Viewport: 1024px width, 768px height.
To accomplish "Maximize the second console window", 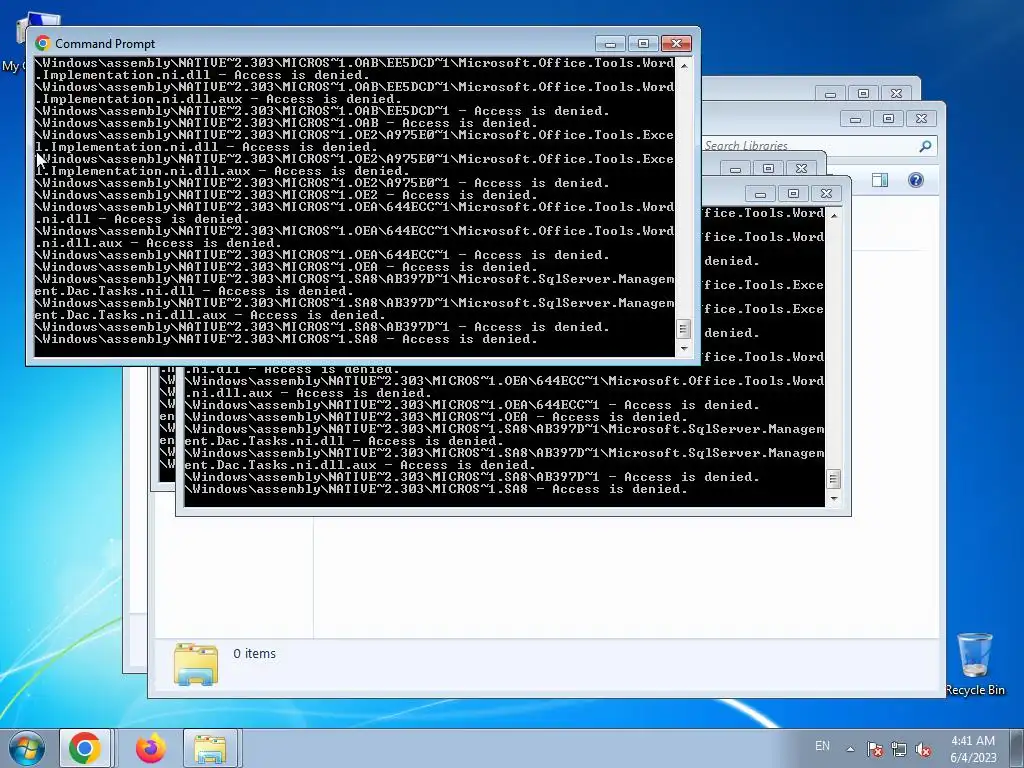I will coord(793,193).
